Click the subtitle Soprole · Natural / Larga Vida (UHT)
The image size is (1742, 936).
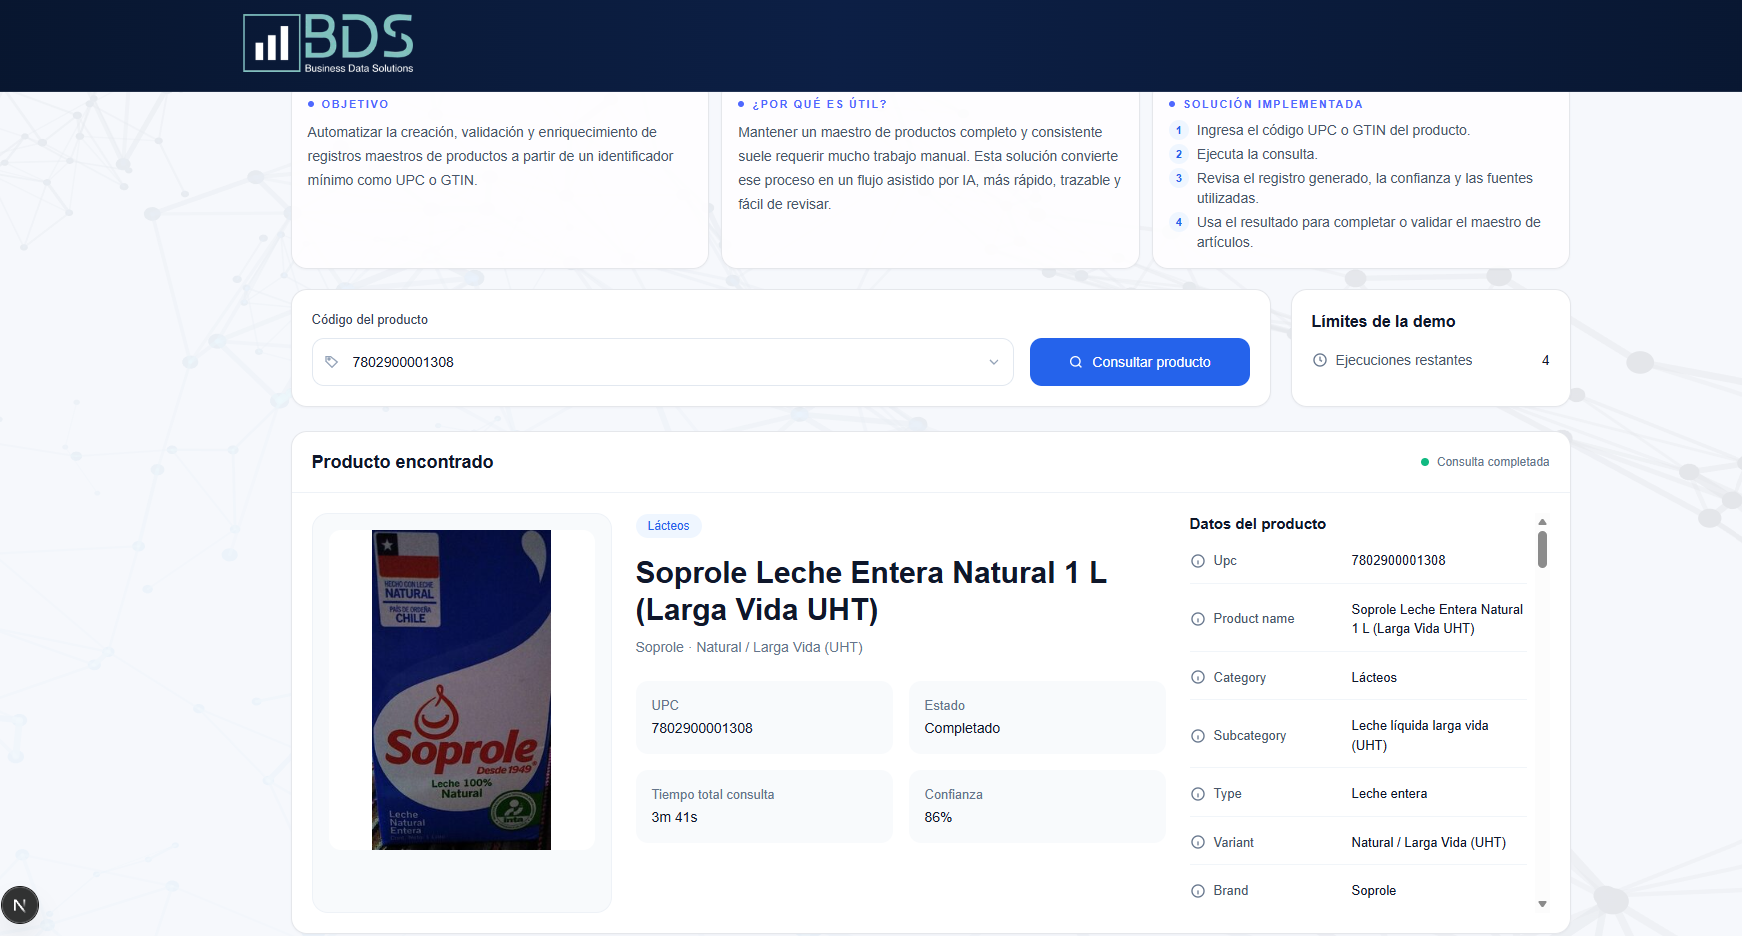coord(749,647)
